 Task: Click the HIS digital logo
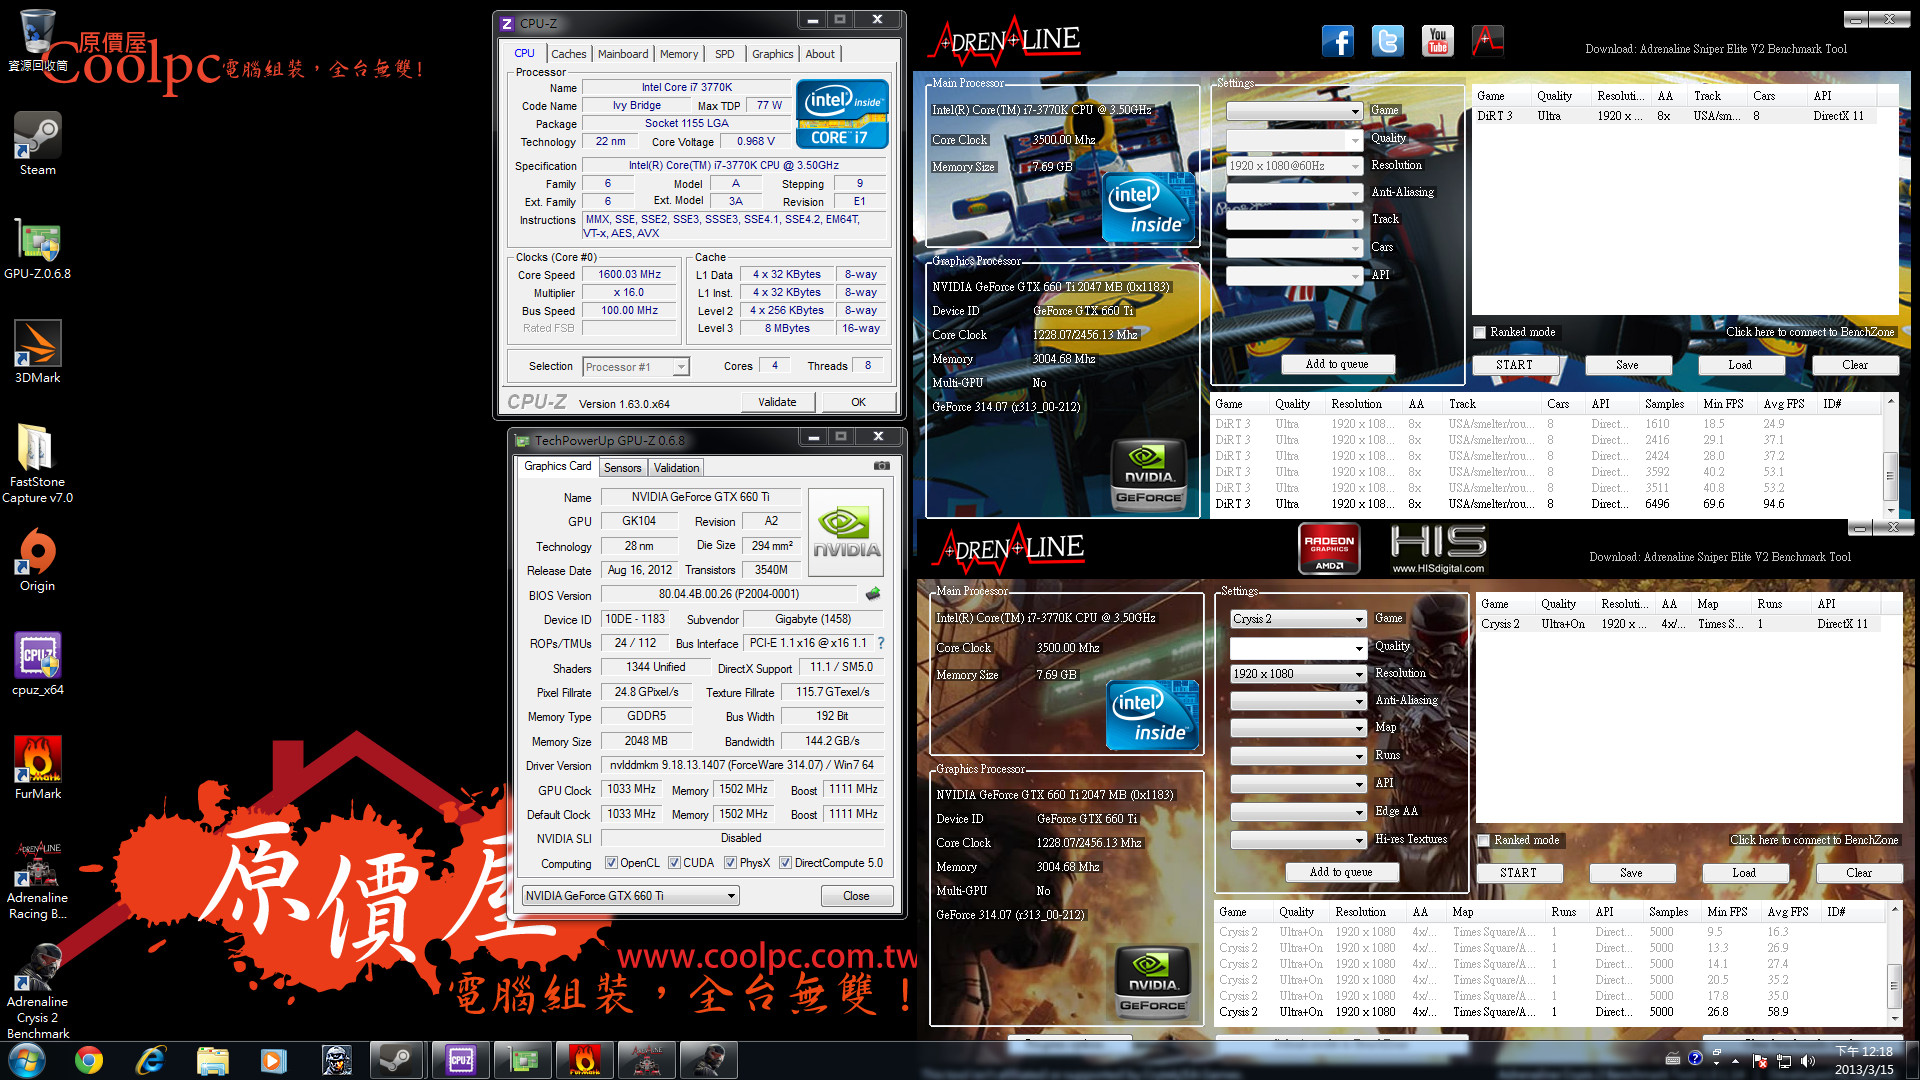1438,548
